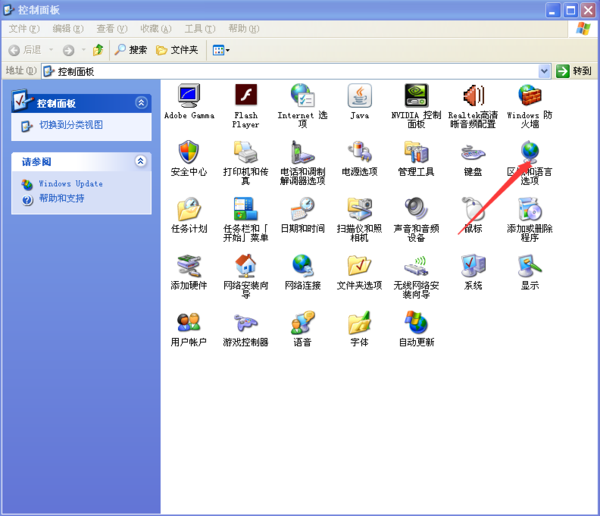Open the Windows 防火墙 icon
The width and height of the screenshot is (600, 516).
[x=530, y=95]
